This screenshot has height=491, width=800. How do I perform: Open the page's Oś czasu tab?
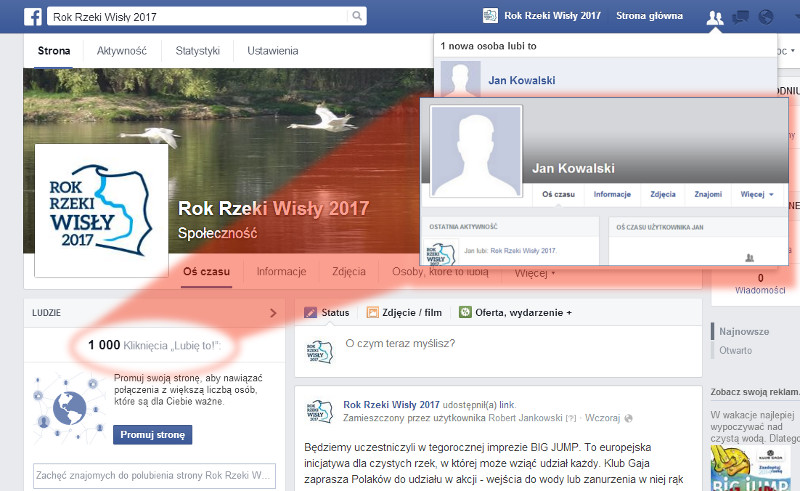206,272
